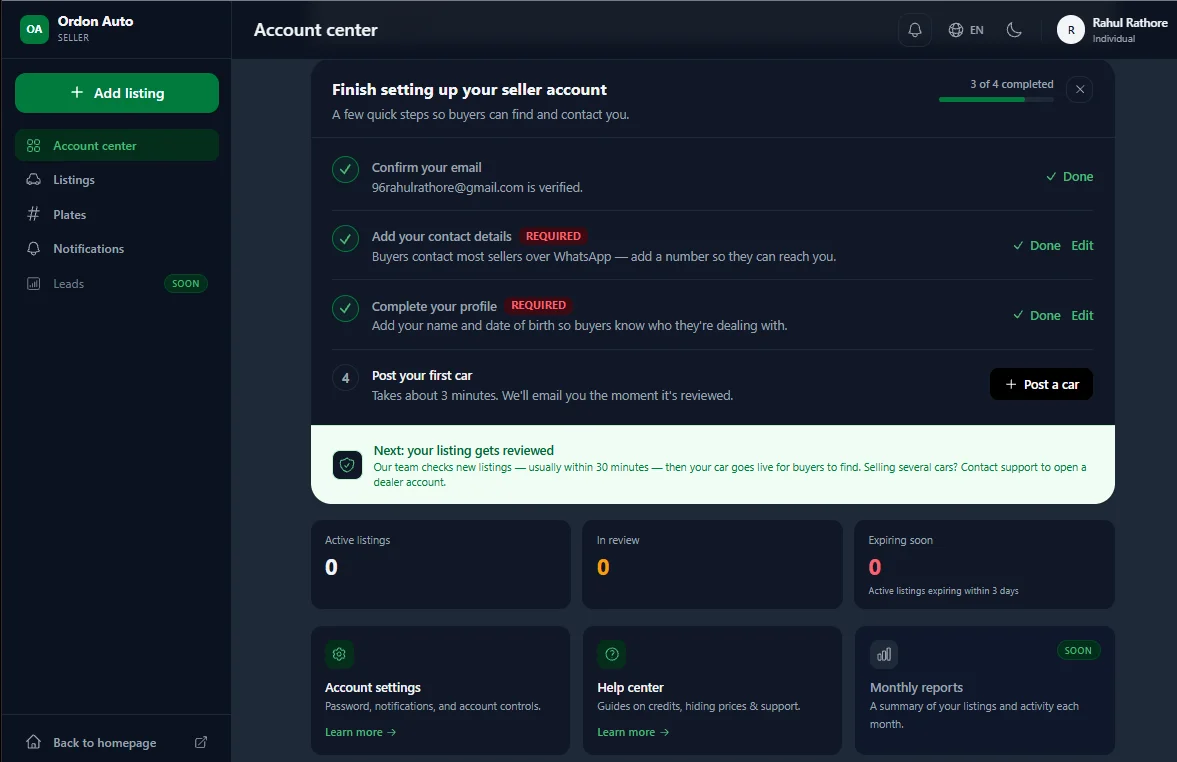The height and width of the screenshot is (762, 1177).
Task: Open notifications bell in top bar
Action: [x=914, y=30]
